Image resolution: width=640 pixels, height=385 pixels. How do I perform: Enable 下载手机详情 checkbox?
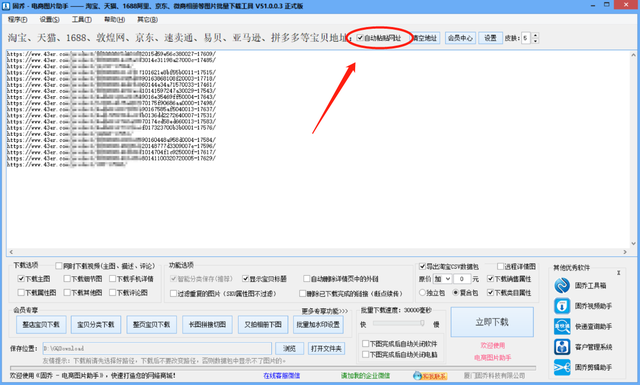pyautogui.click(x=113, y=279)
